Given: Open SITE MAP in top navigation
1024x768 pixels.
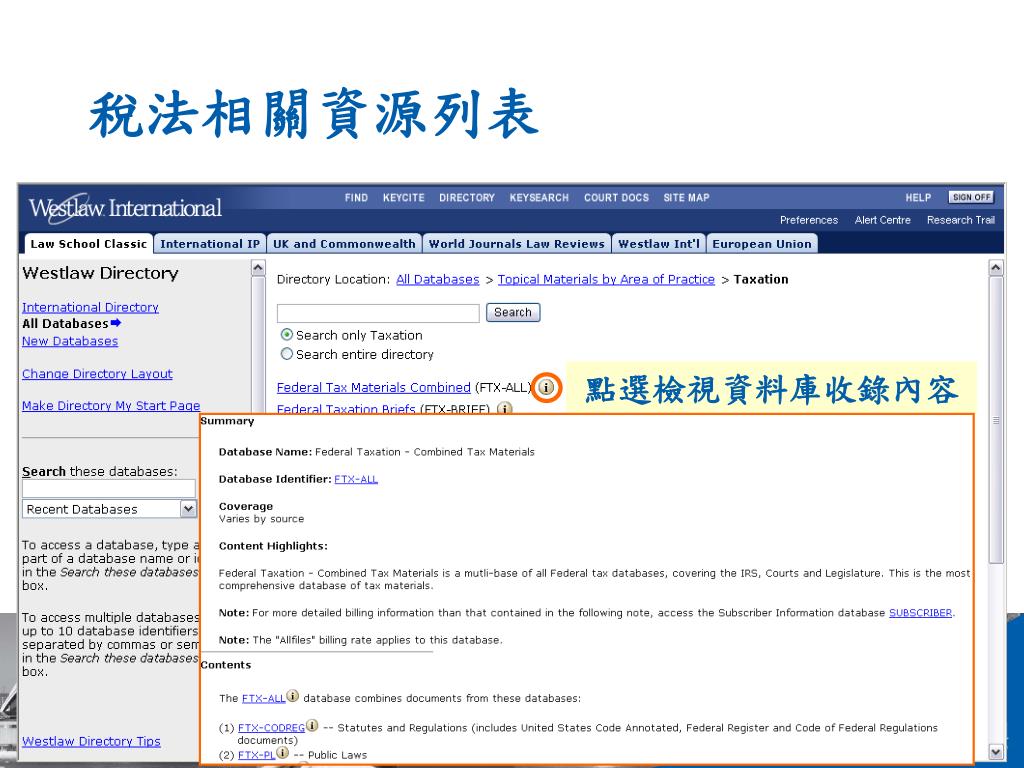Looking at the screenshot, I should point(686,197).
